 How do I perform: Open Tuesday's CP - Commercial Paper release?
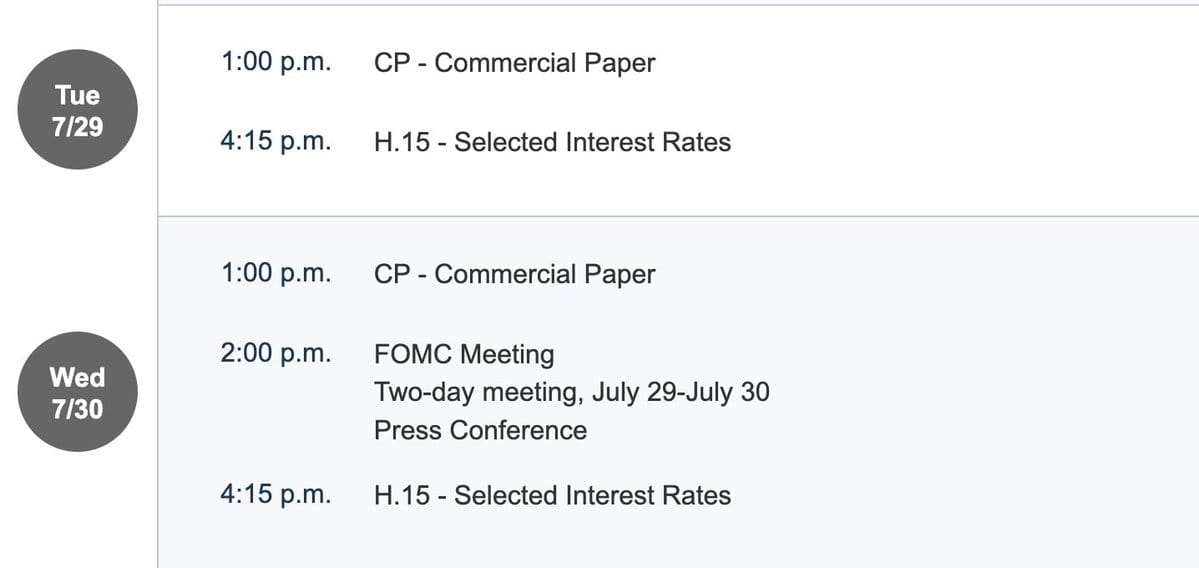click(x=515, y=63)
